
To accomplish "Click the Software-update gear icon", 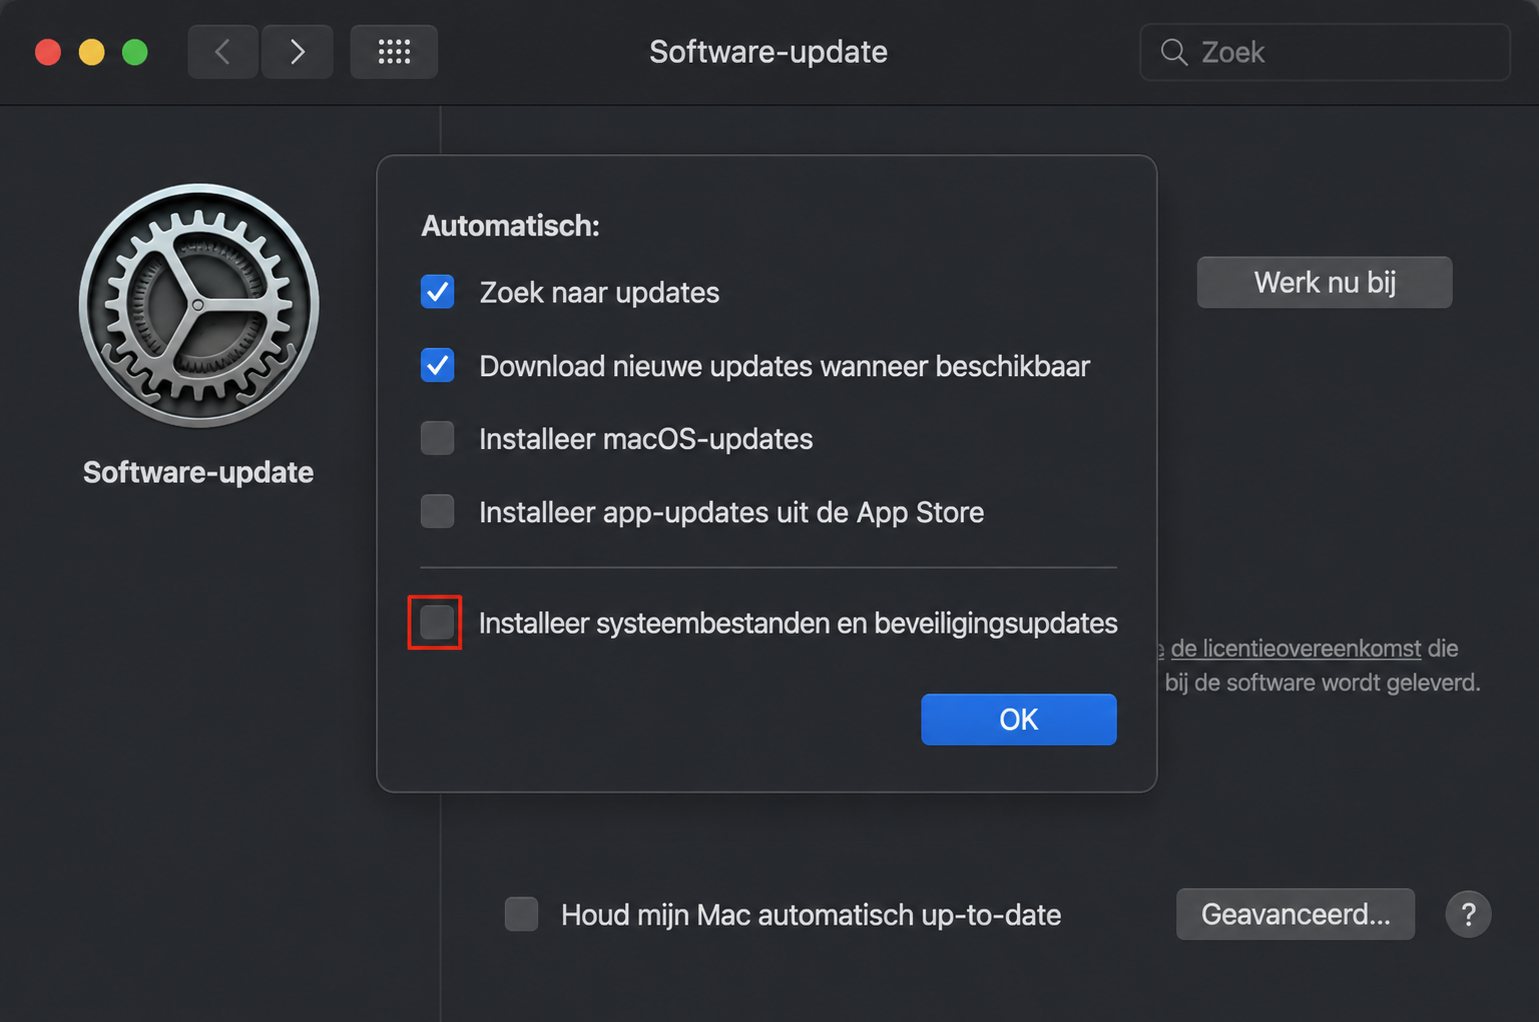I will coord(199,306).
